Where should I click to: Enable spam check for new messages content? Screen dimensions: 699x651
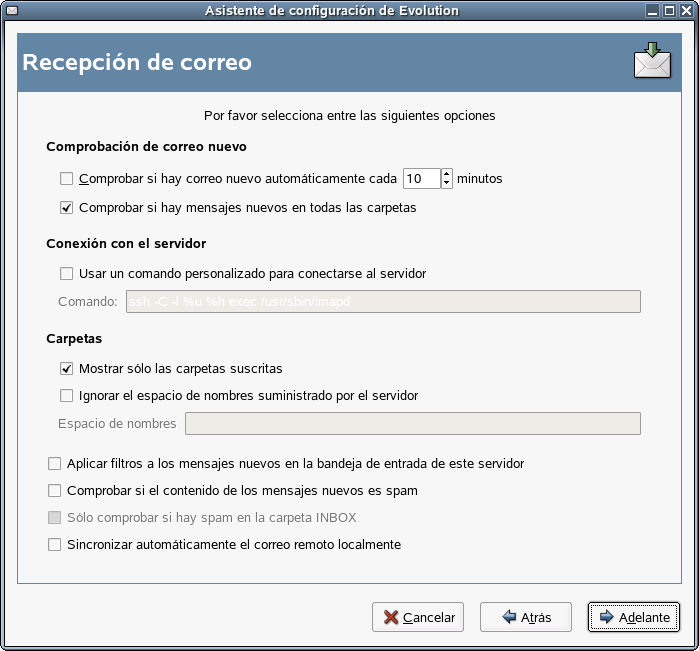click(54, 490)
